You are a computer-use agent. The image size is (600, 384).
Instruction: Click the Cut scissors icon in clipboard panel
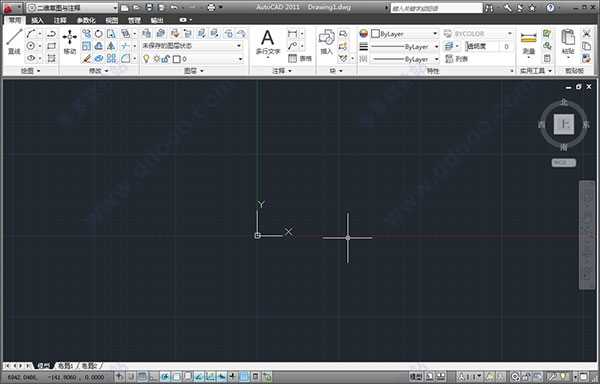(586, 34)
